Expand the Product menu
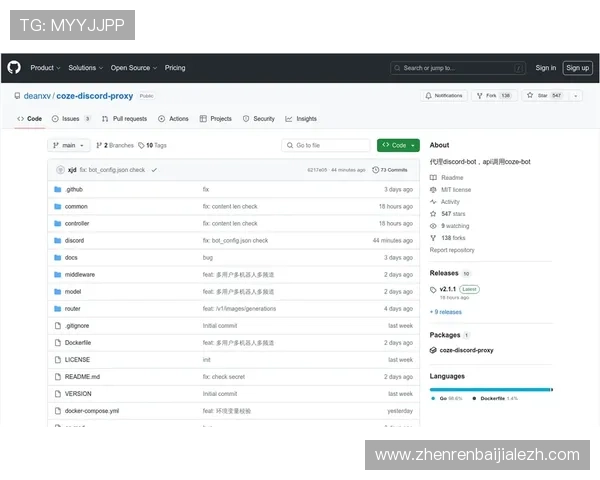Viewport: 600px width, 480px height. click(x=45, y=68)
